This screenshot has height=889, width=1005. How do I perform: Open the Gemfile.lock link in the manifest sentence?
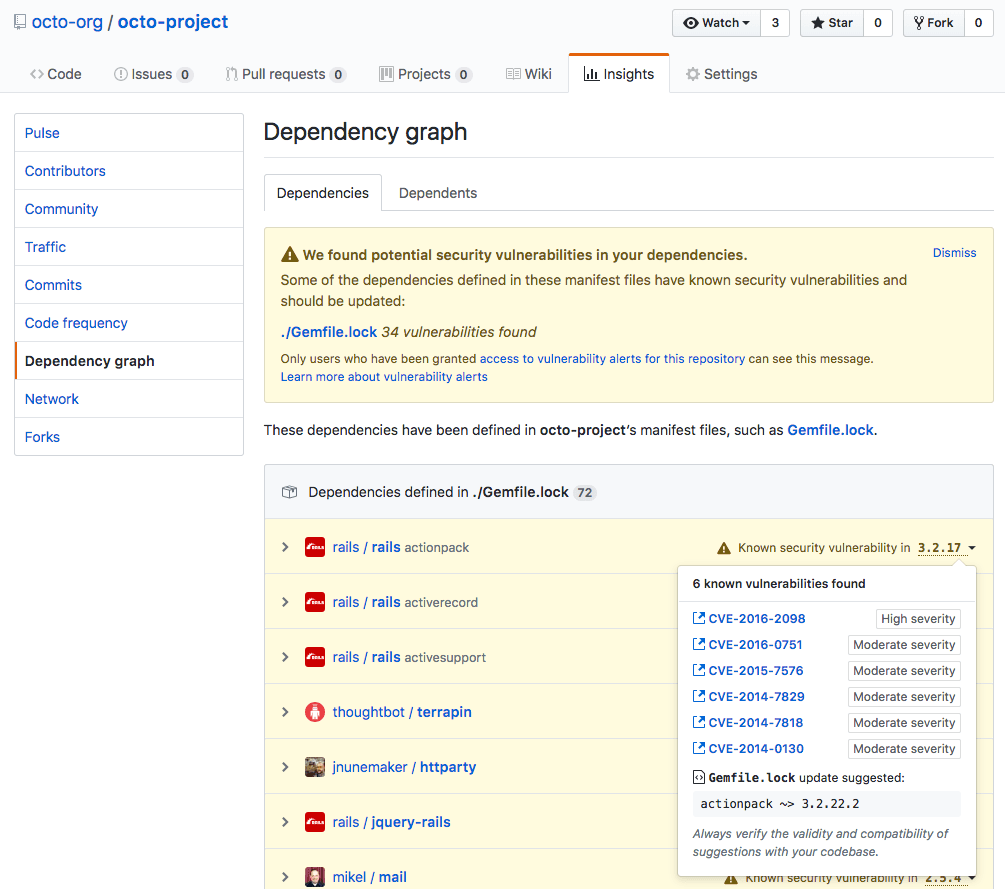pos(830,430)
